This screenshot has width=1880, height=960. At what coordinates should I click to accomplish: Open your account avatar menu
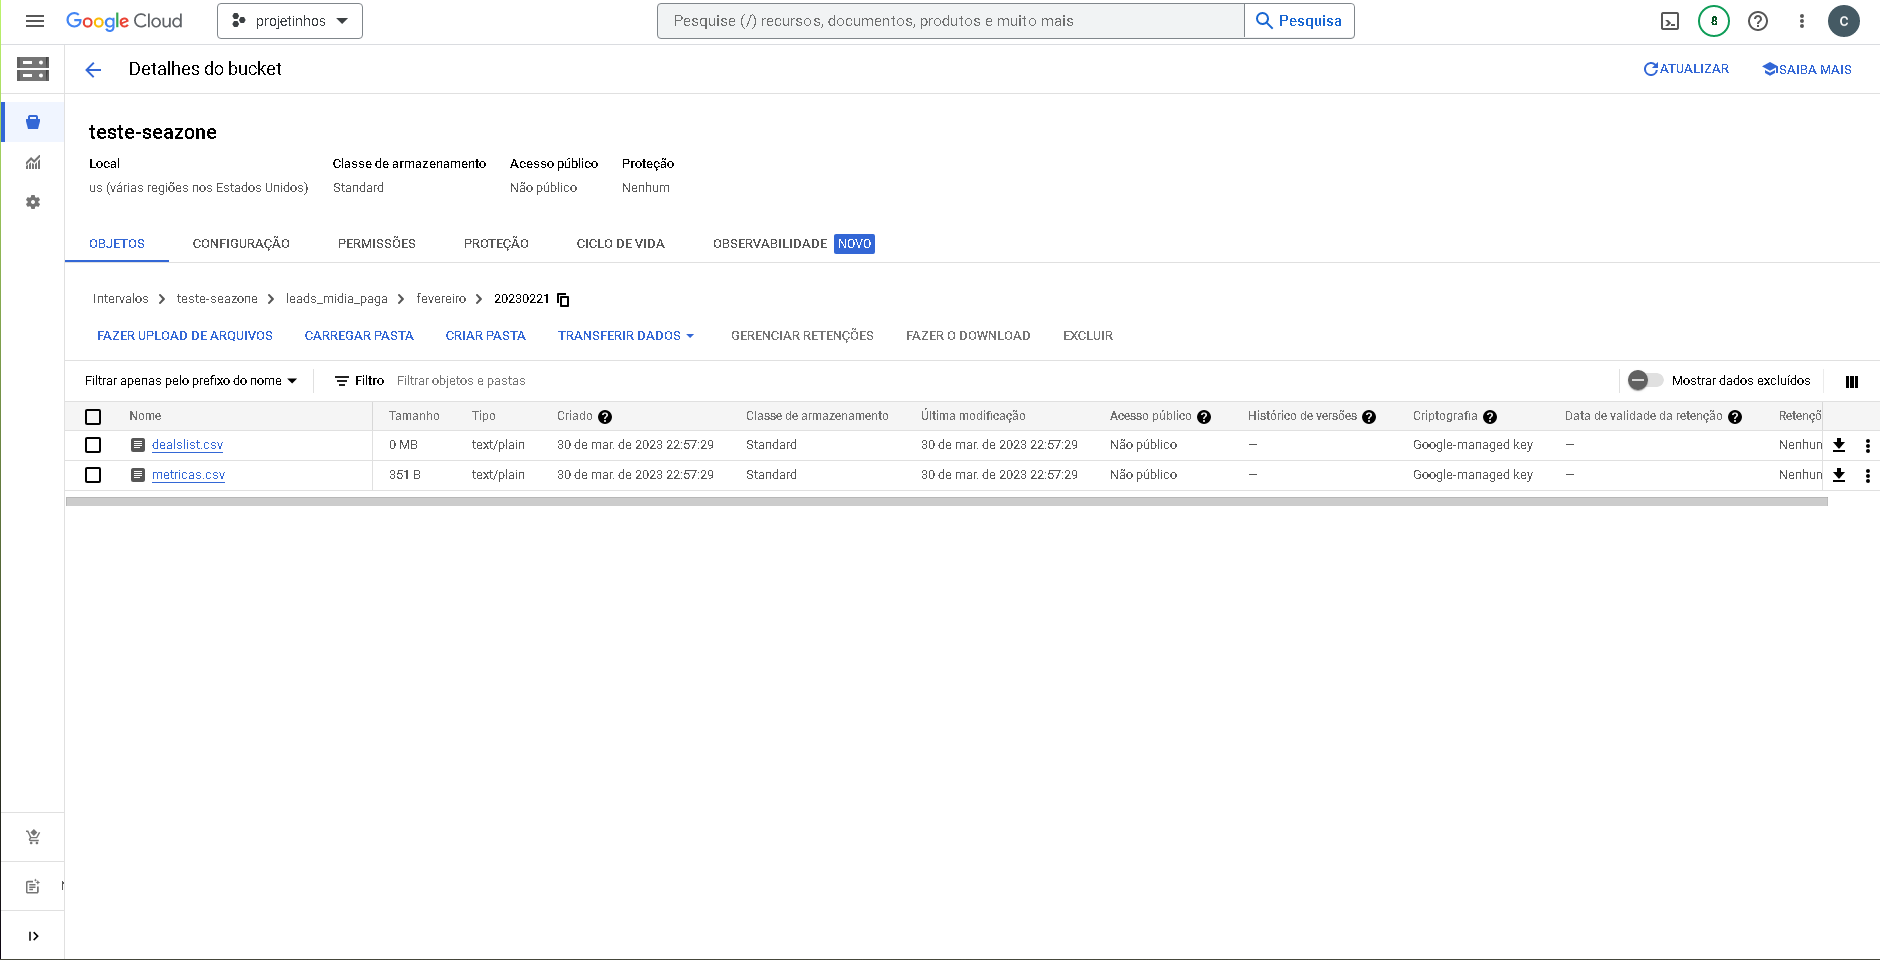pos(1845,20)
